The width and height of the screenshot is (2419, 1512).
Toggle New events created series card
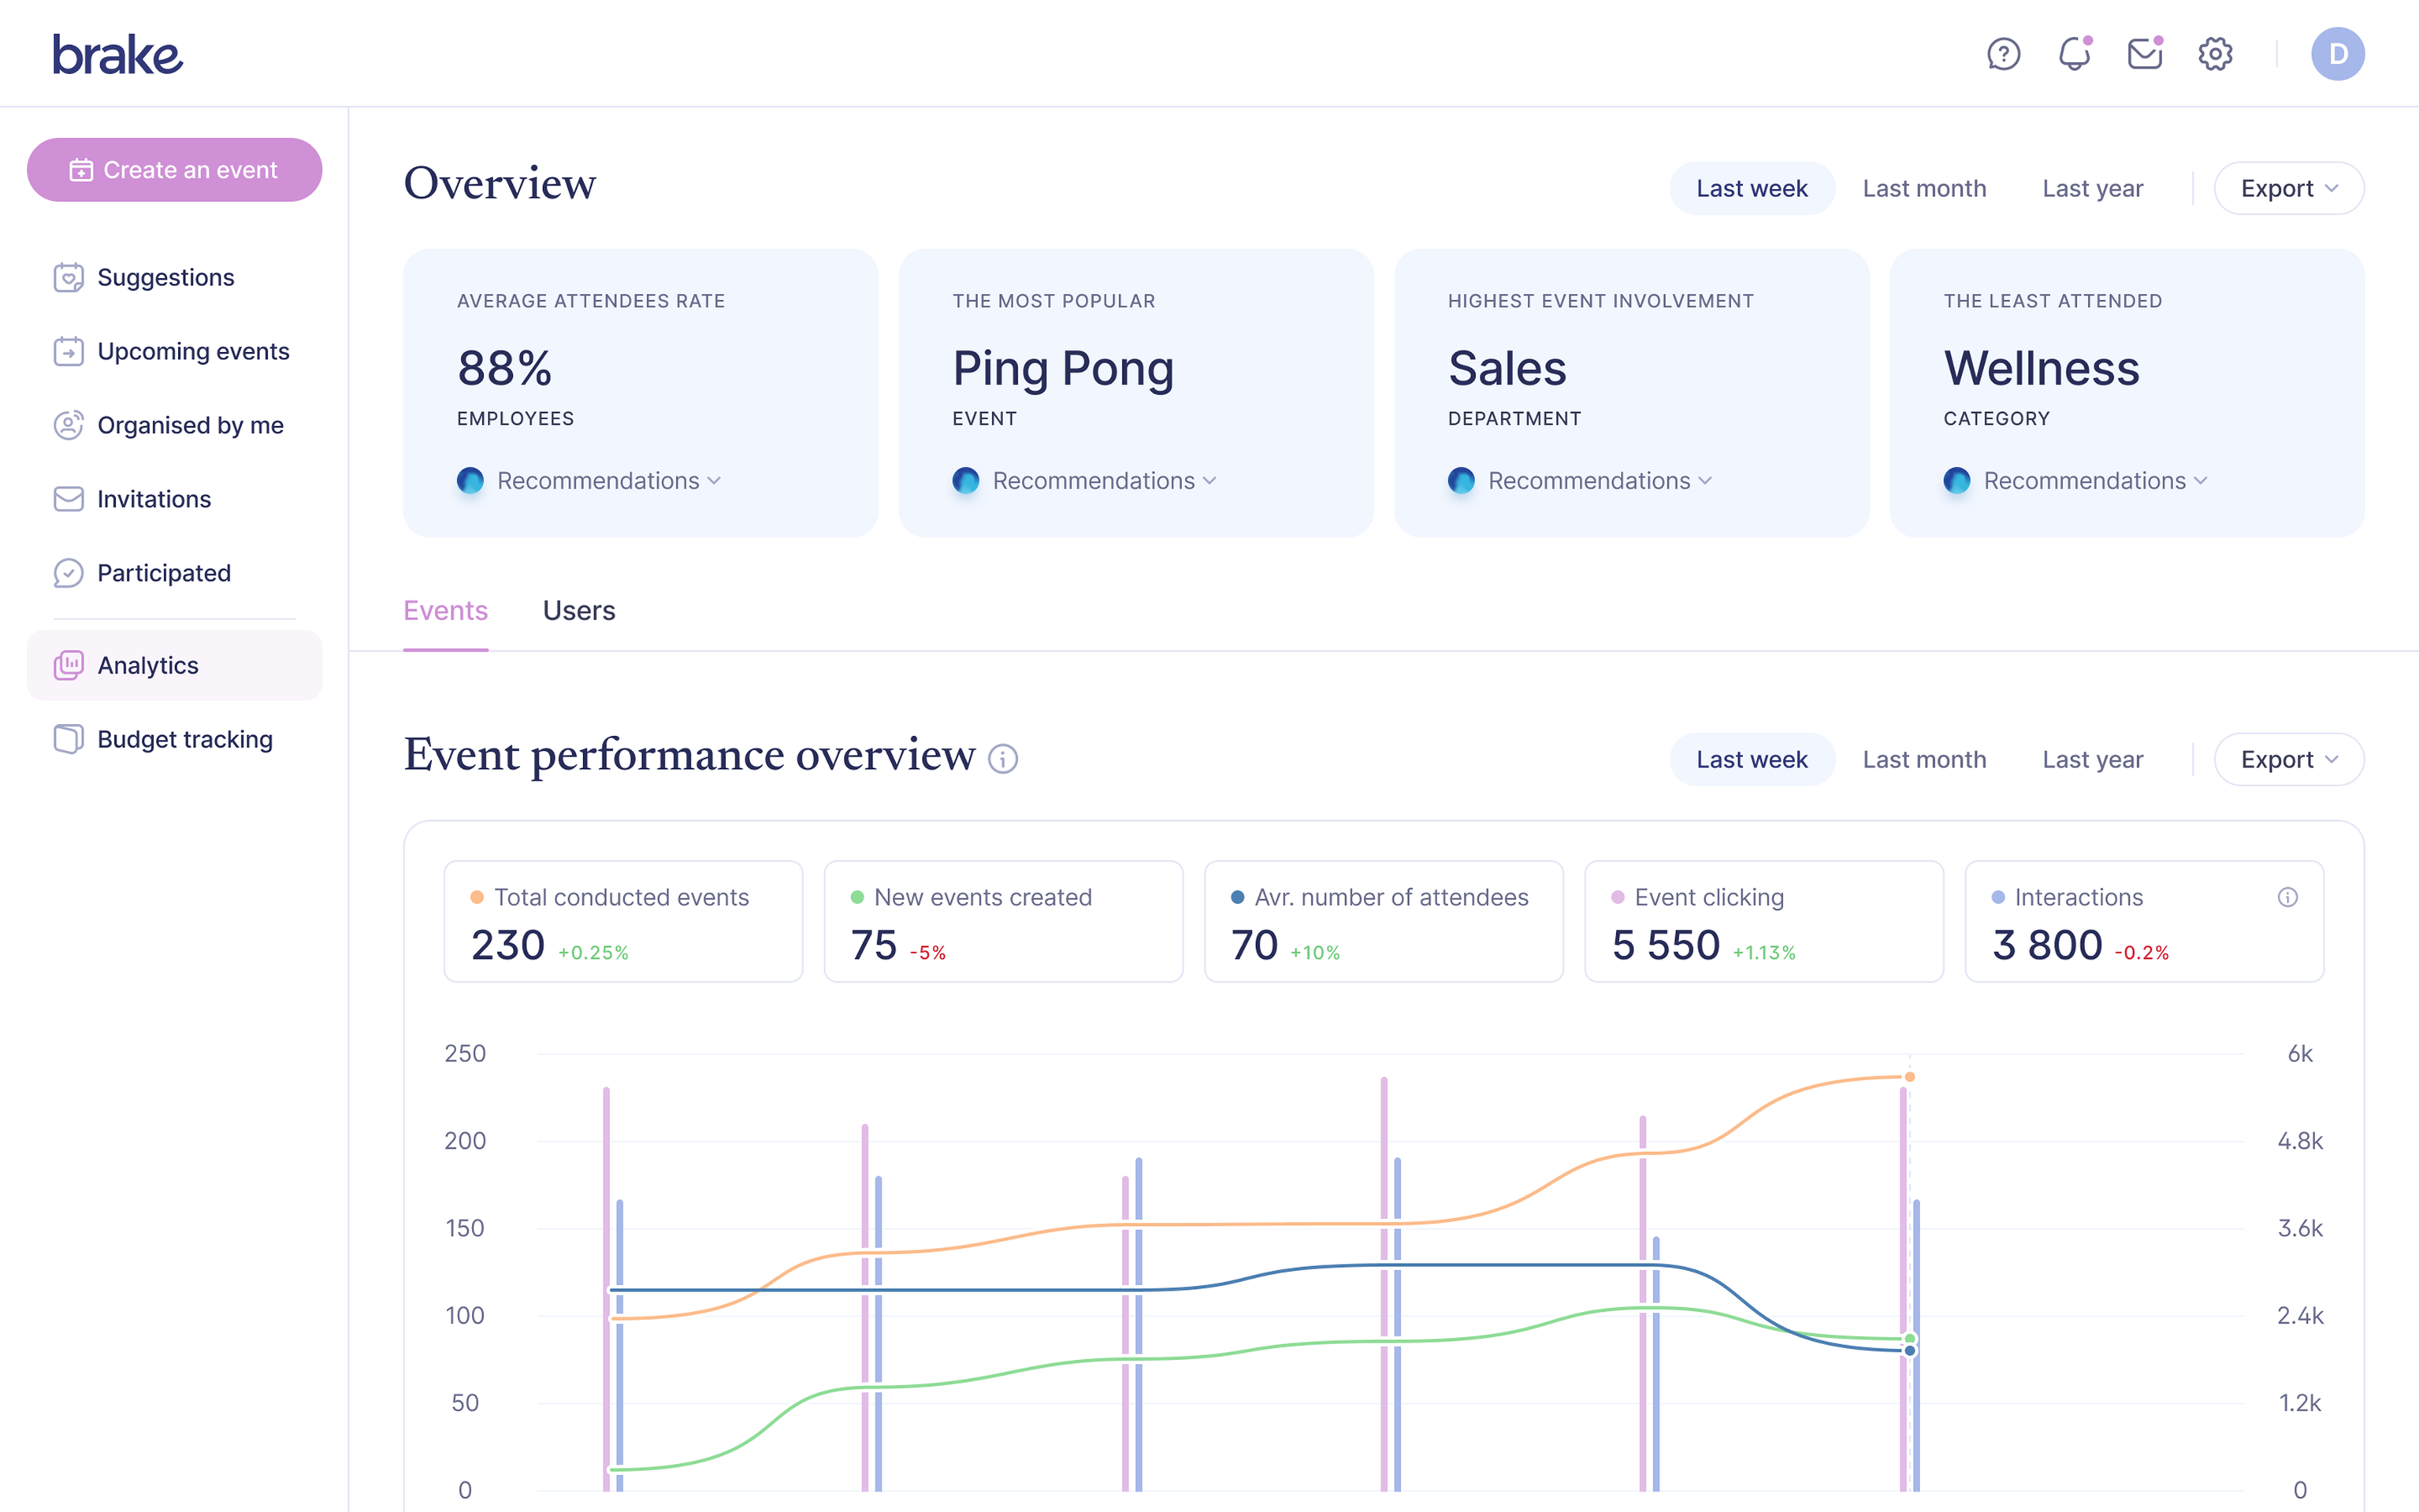[x=1003, y=921]
